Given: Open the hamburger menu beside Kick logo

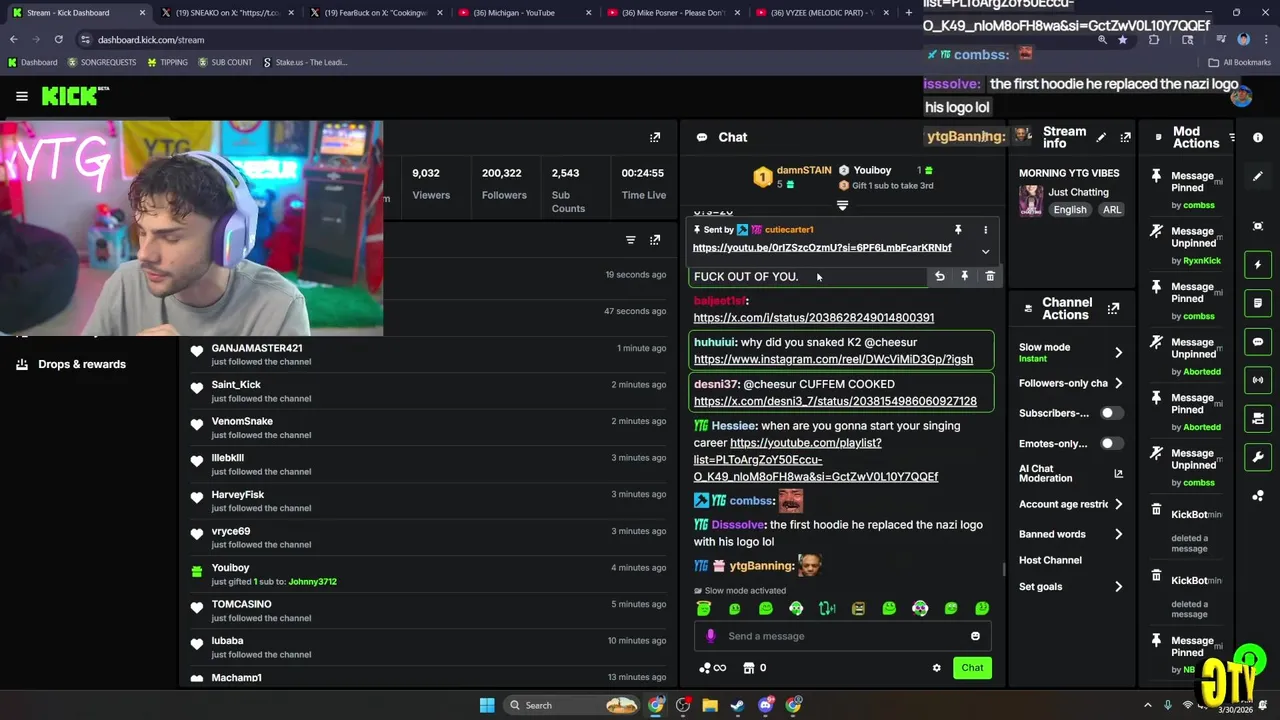Looking at the screenshot, I should click(22, 96).
